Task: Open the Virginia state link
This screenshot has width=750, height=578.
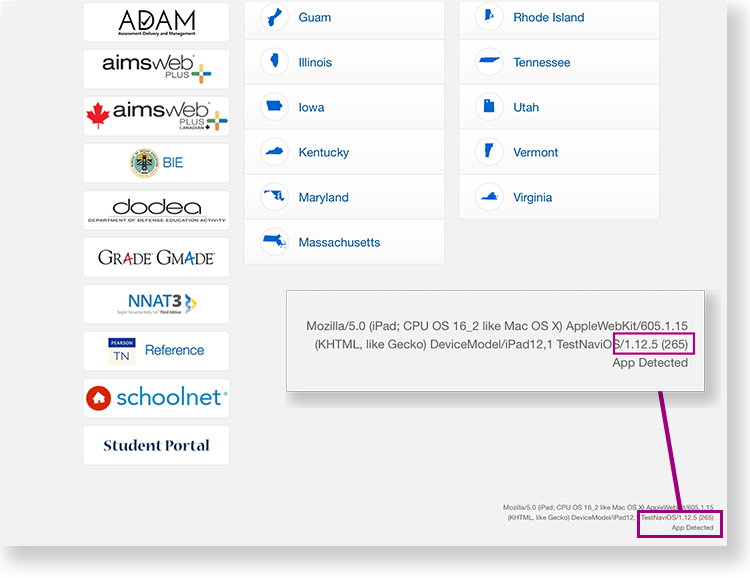Action: pyautogui.click(x=532, y=197)
